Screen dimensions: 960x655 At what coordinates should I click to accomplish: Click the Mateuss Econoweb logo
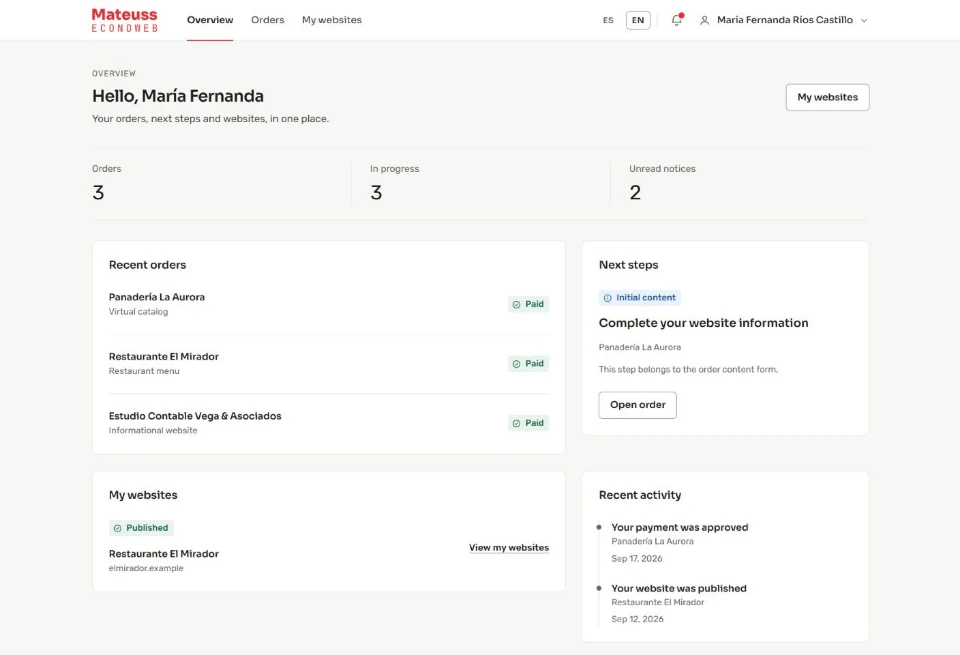124,20
